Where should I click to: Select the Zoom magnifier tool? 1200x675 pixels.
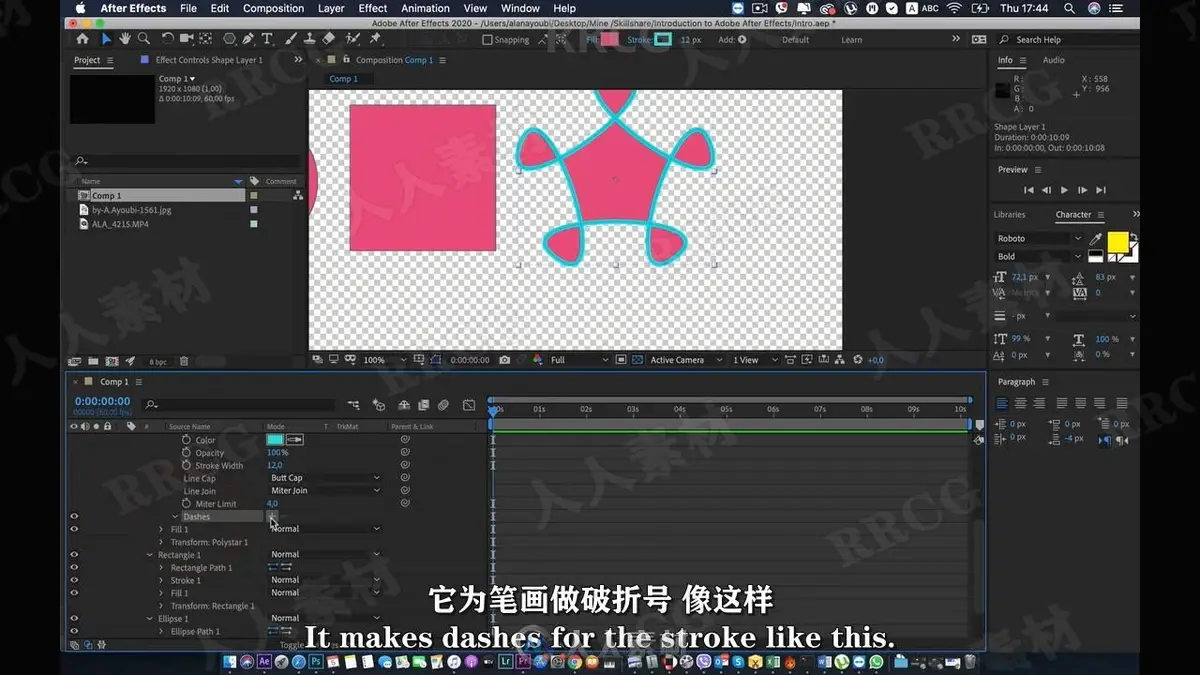[x=144, y=39]
